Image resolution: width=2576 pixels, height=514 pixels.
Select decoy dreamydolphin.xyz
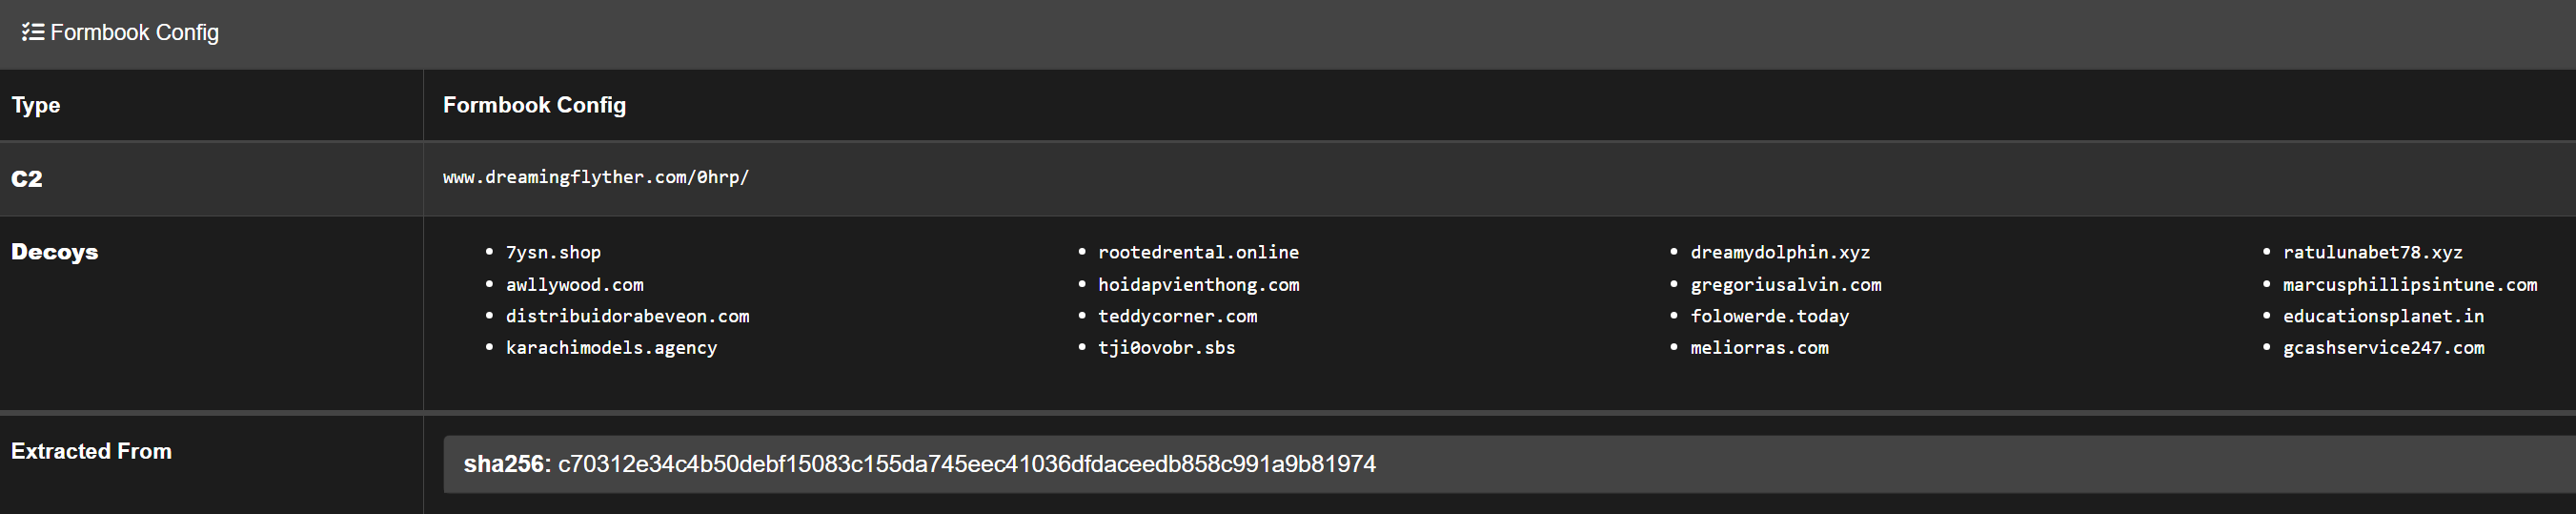pos(1780,253)
